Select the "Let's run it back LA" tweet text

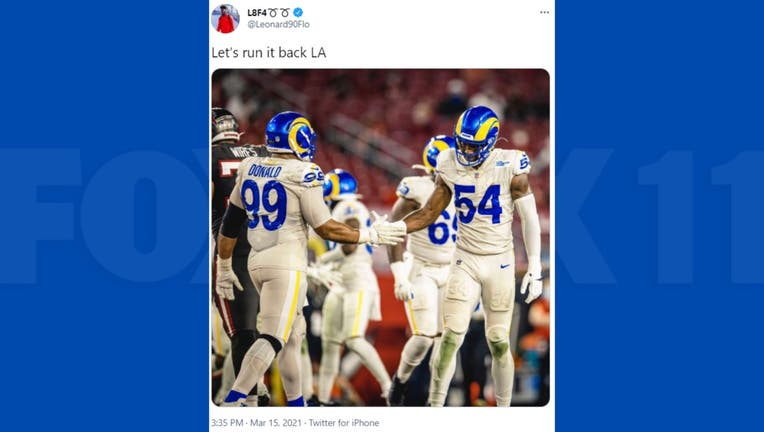268,53
